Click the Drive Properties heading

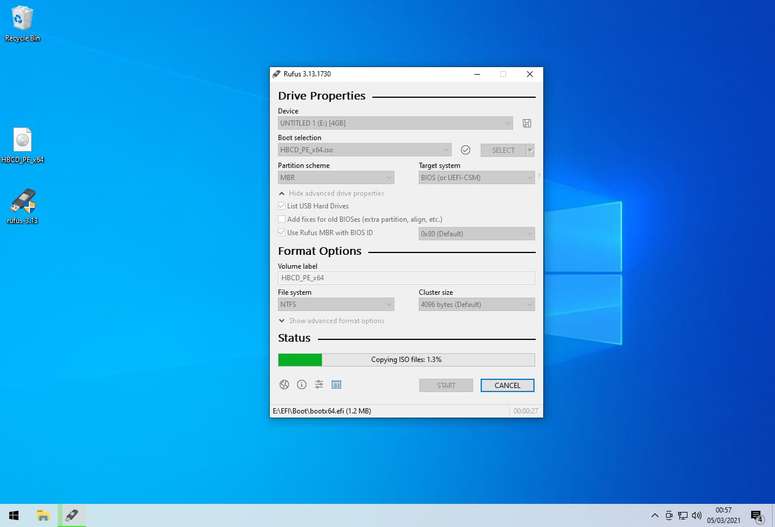click(322, 95)
